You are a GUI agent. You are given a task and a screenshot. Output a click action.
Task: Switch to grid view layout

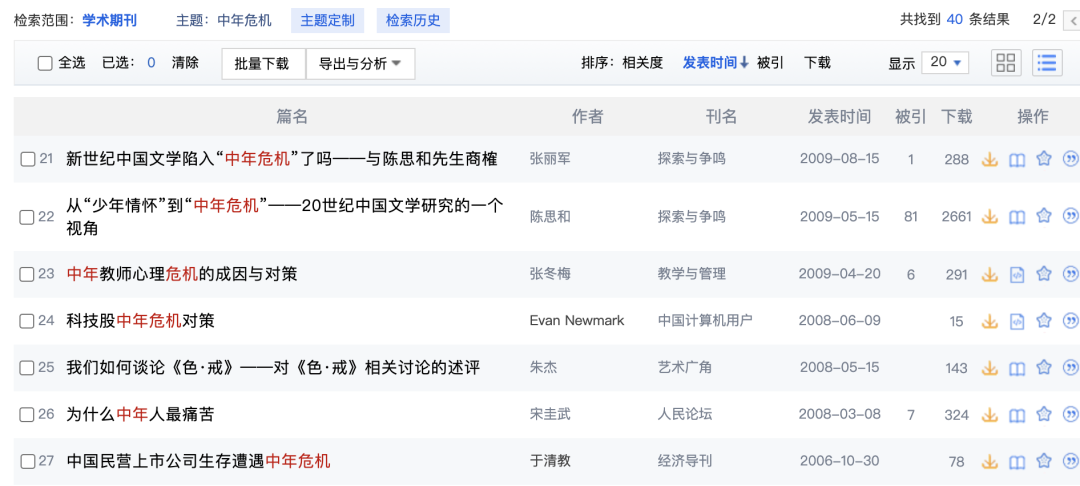[1006, 63]
